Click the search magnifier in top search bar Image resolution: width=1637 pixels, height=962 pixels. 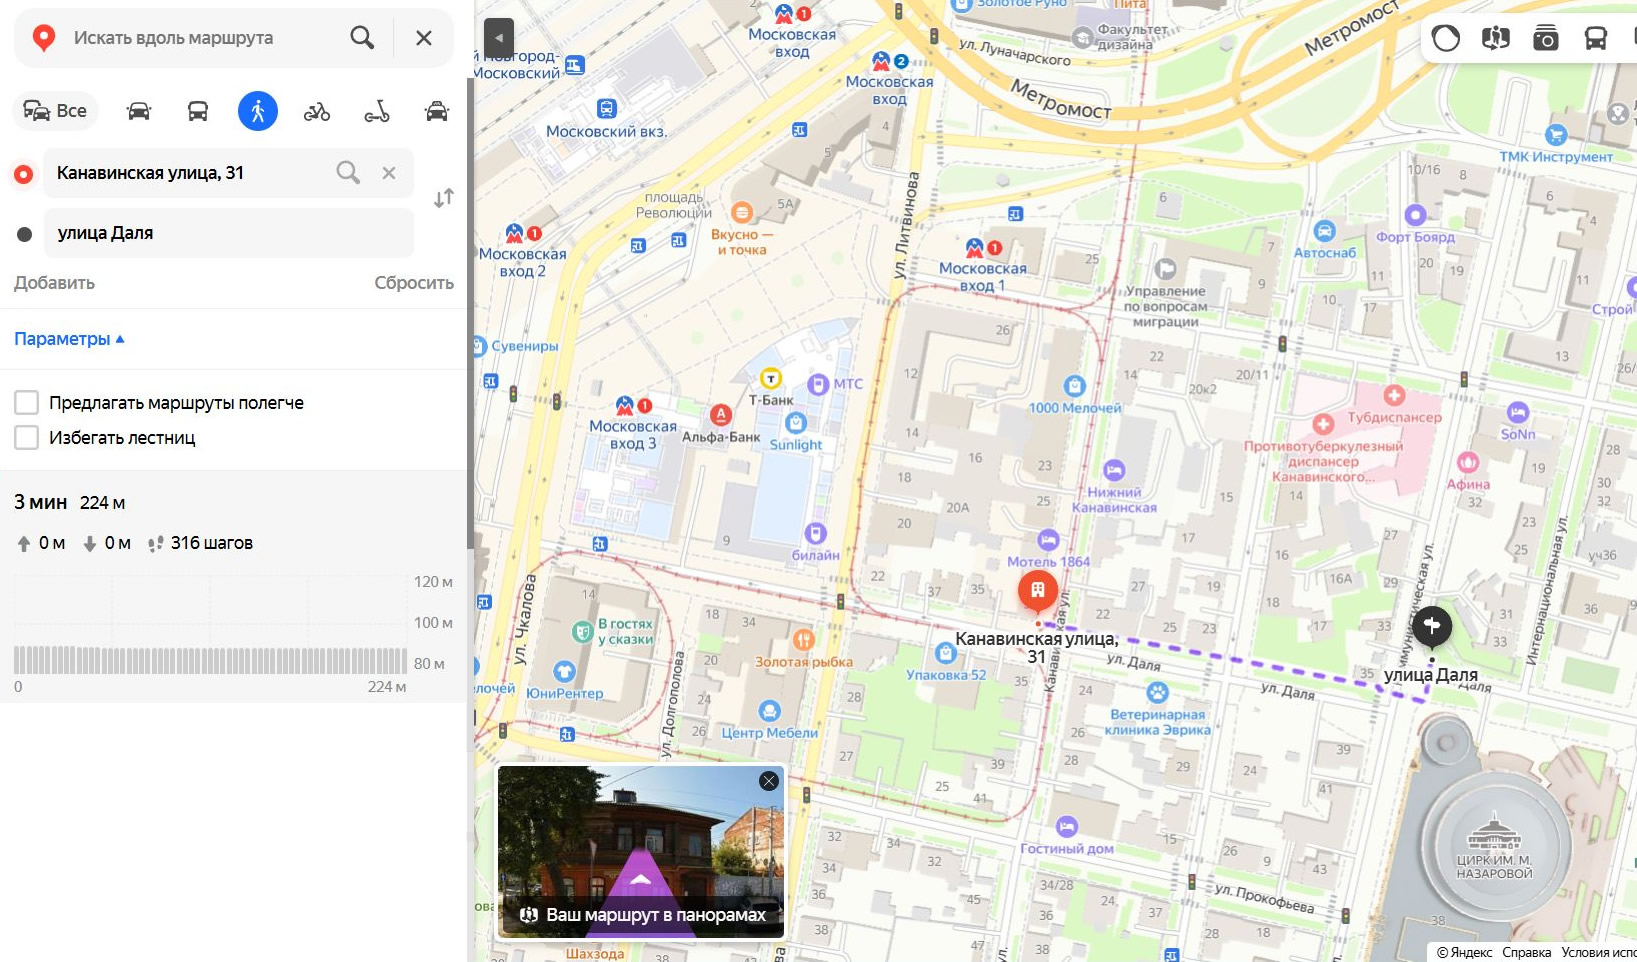pyautogui.click(x=362, y=38)
